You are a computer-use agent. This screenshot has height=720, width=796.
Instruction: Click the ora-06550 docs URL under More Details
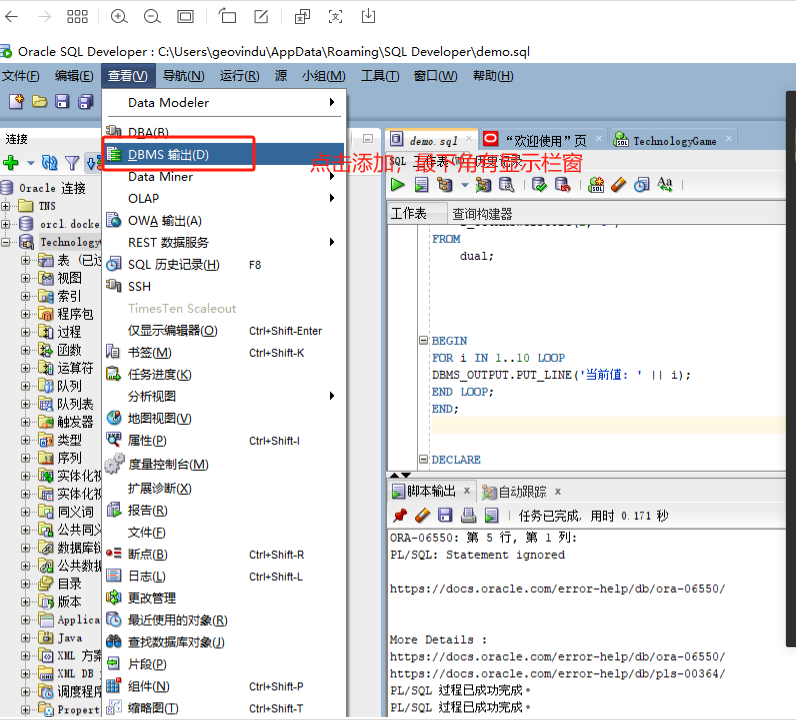[x=557, y=657]
